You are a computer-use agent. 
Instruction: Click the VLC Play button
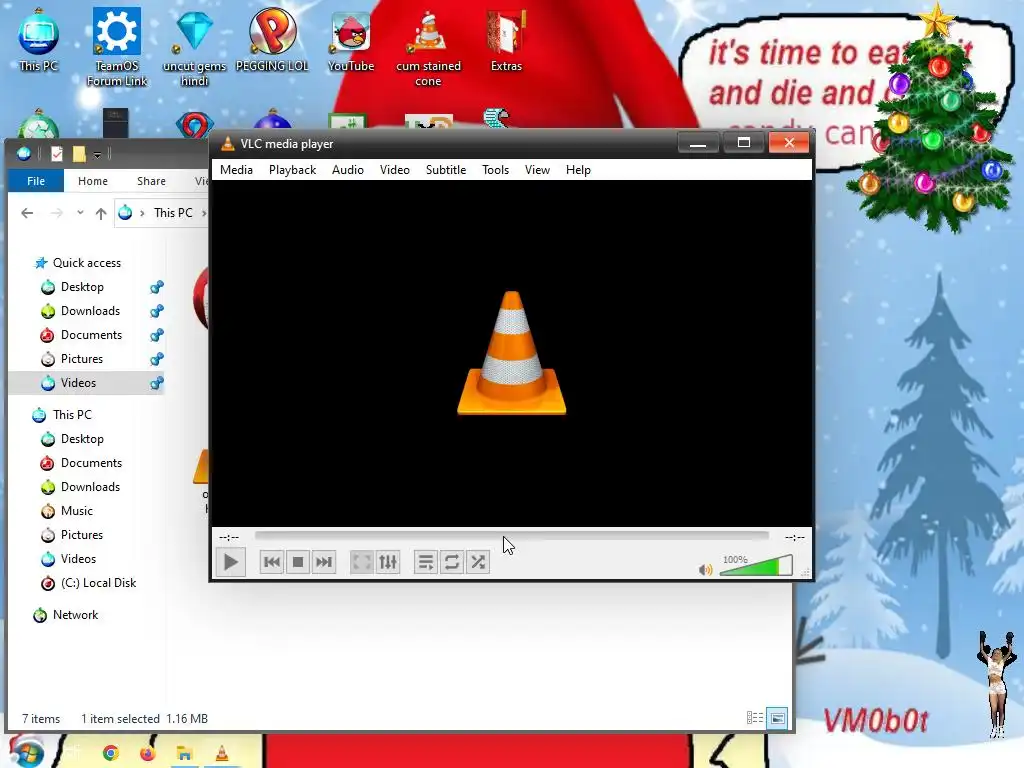coord(231,562)
